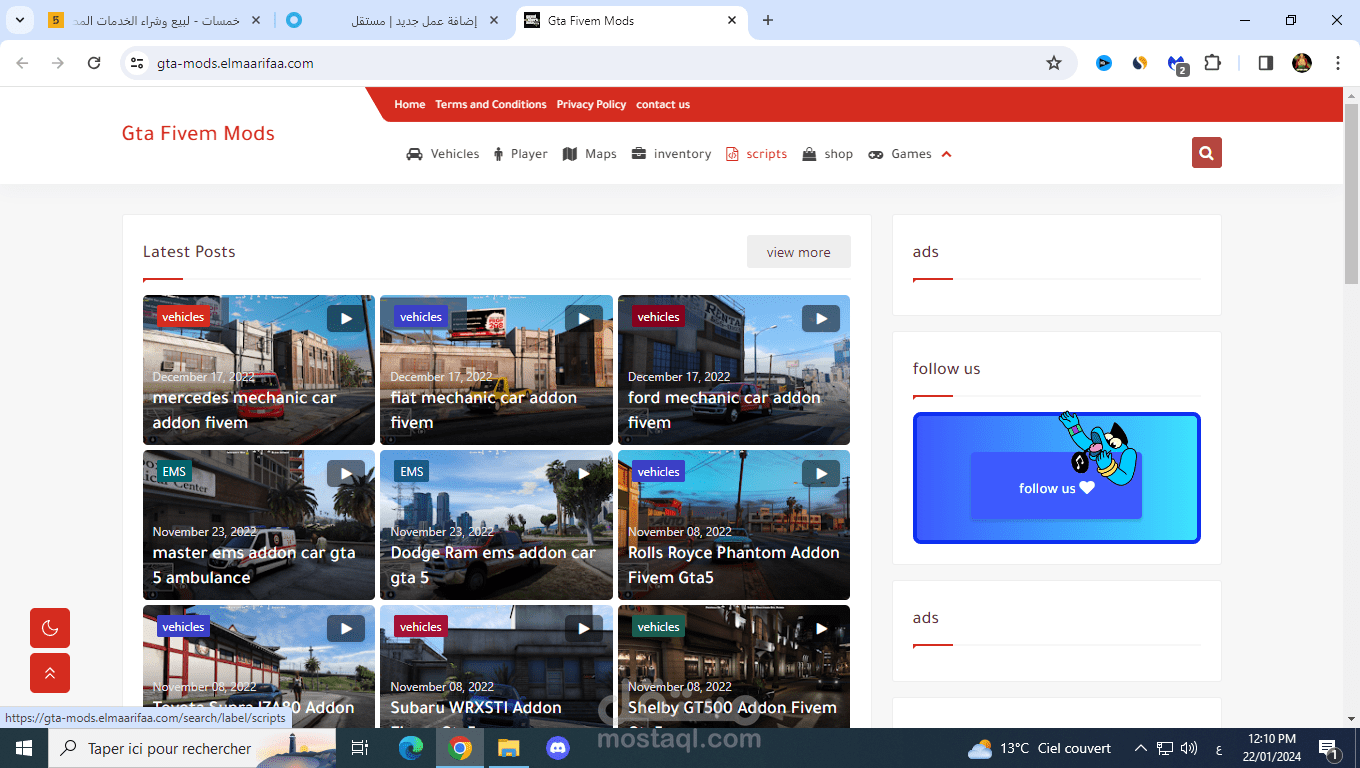1360x768 pixels.
Task: View site information icon in address bar
Action: click(x=138, y=63)
